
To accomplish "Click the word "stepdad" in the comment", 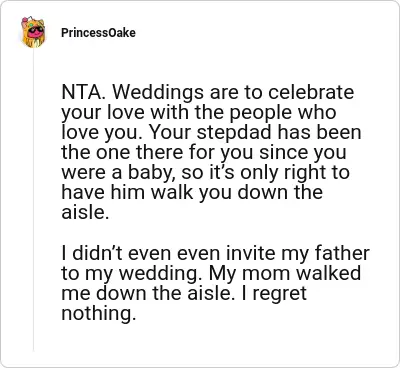I will [234, 133].
